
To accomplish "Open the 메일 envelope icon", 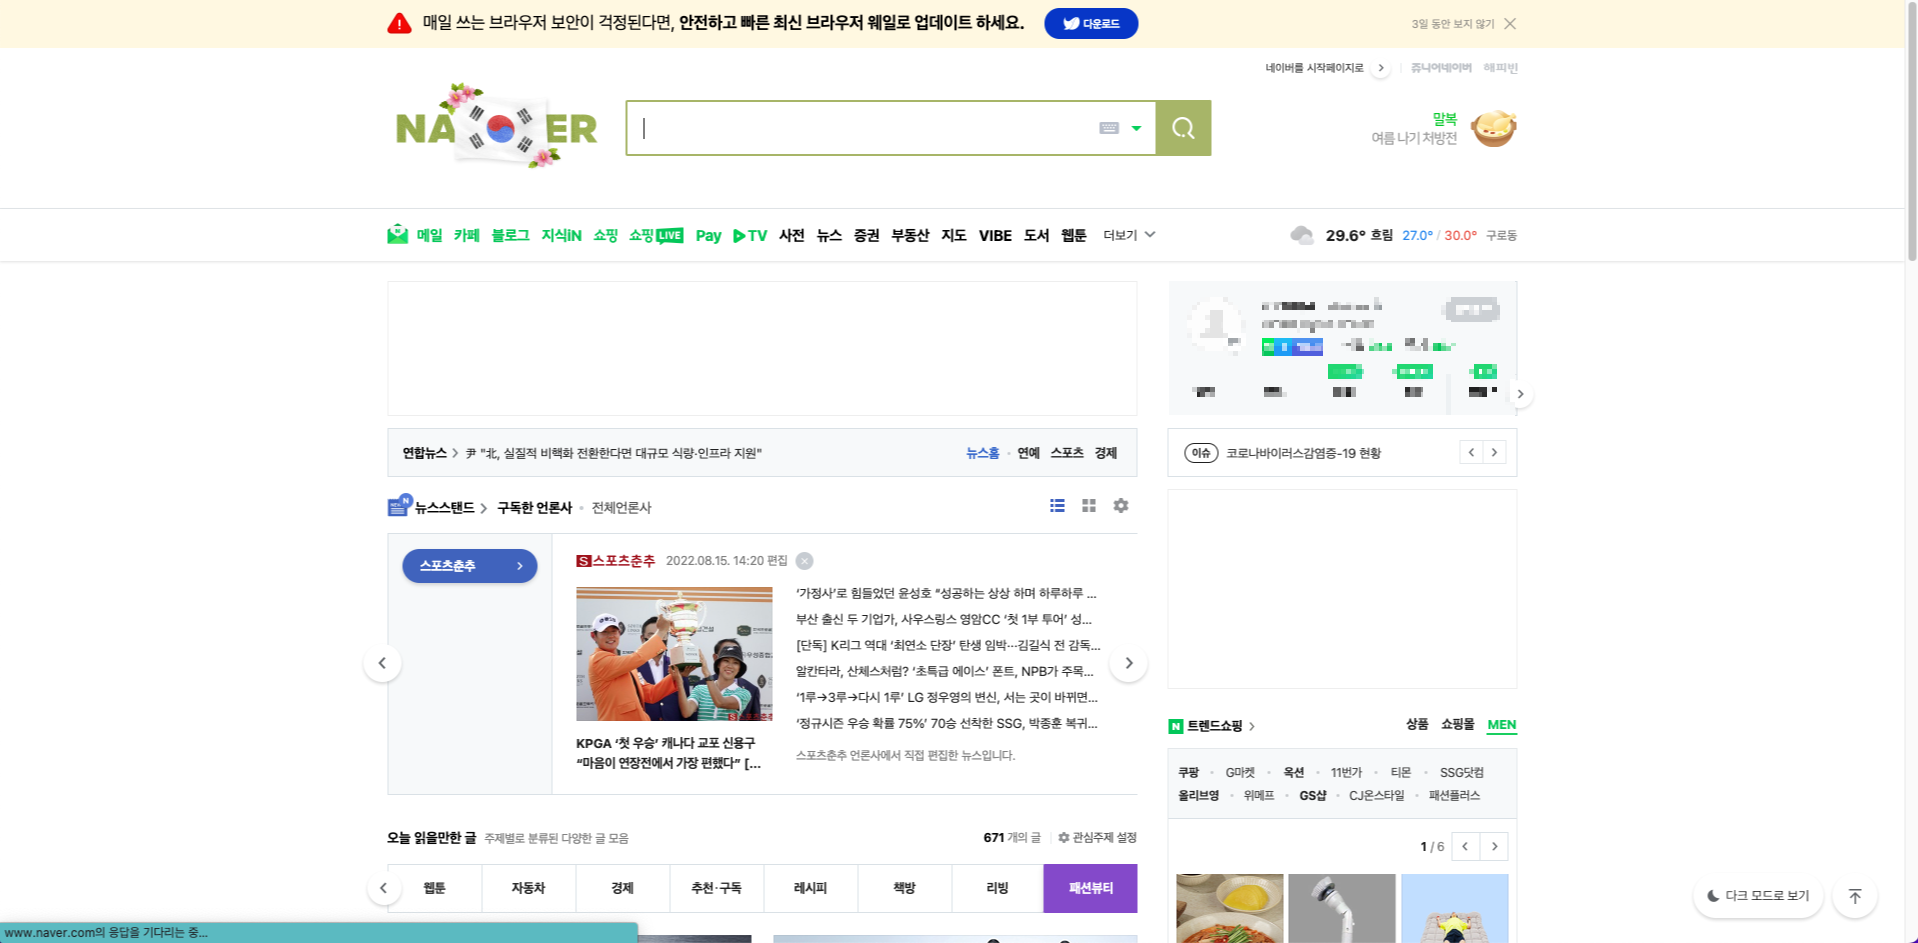I will pos(398,235).
